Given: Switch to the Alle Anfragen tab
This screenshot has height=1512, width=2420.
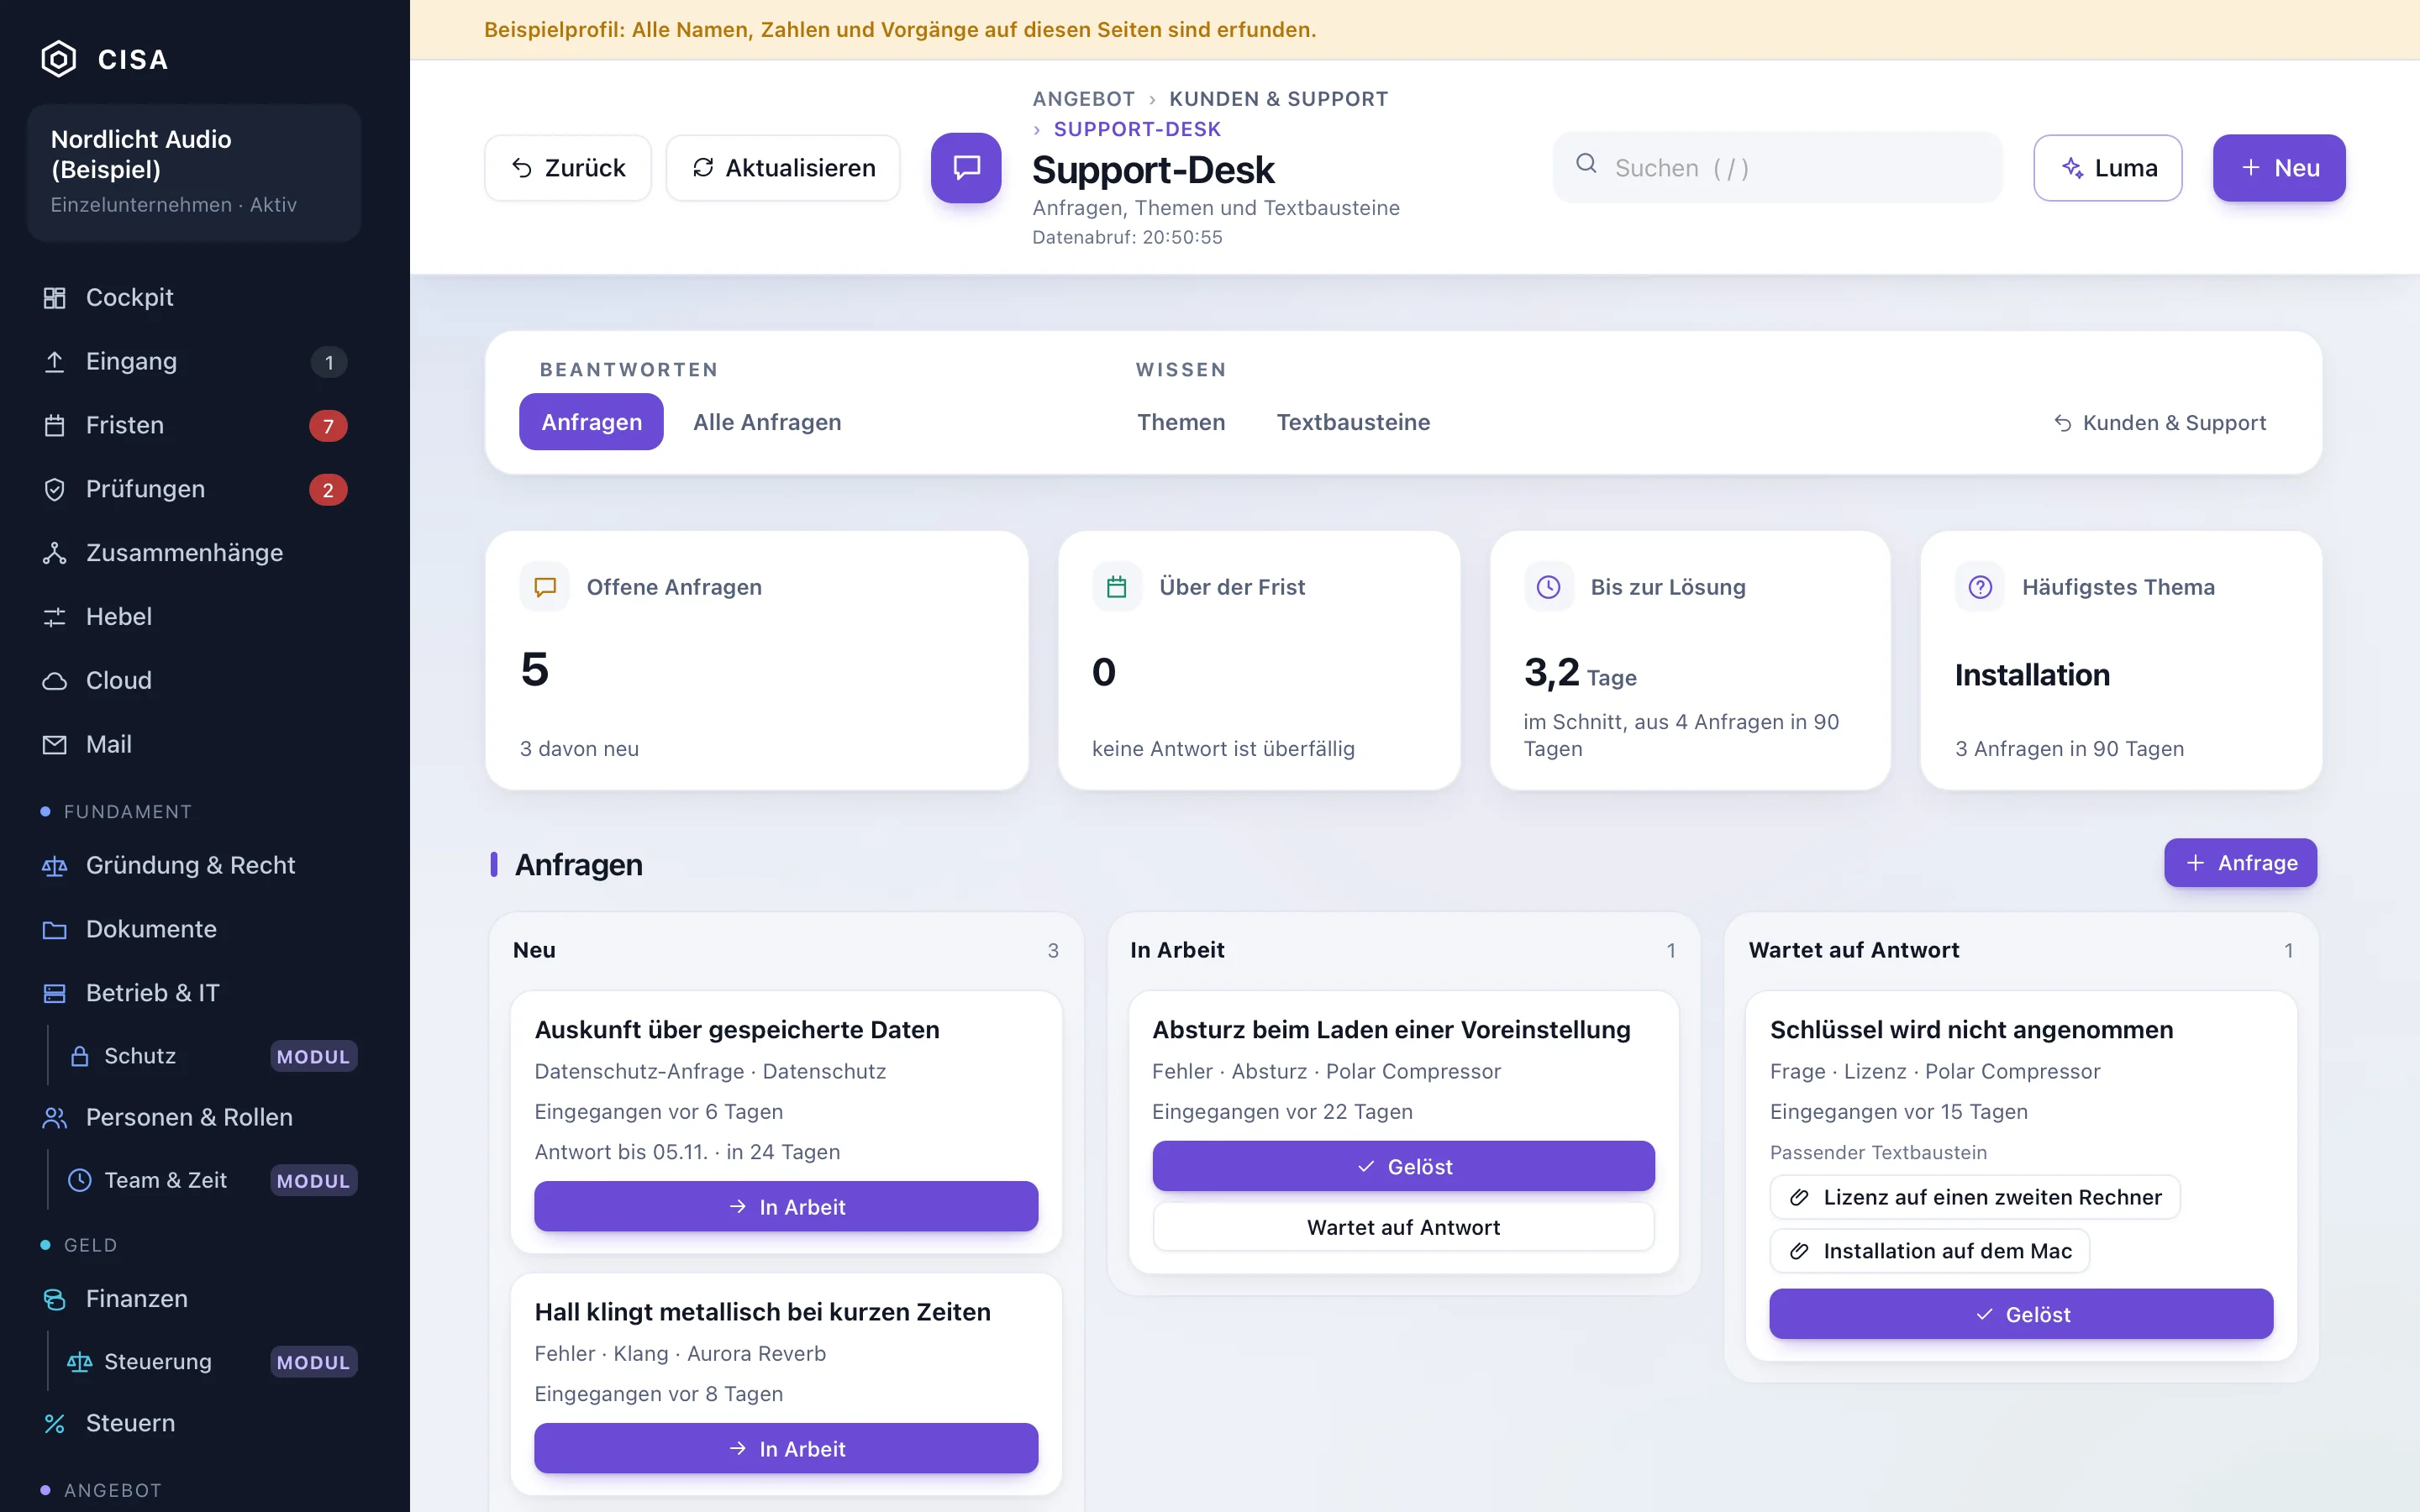Looking at the screenshot, I should click(767, 422).
